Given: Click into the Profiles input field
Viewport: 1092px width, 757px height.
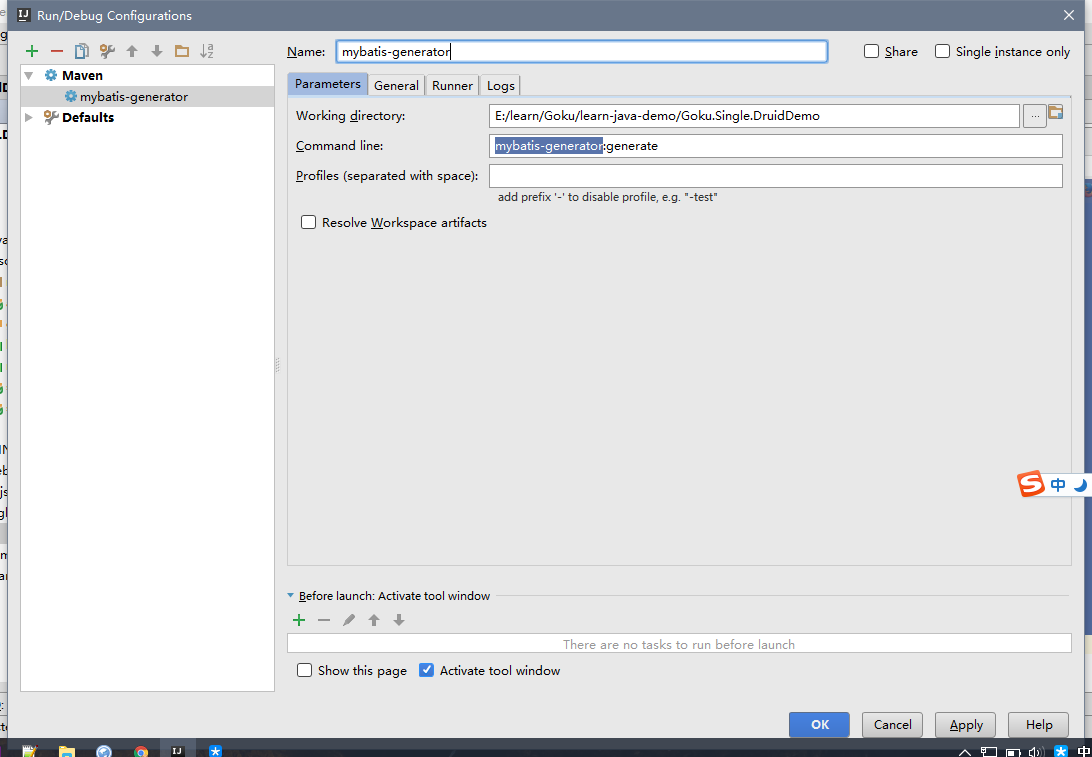Looking at the screenshot, I should click(x=776, y=175).
